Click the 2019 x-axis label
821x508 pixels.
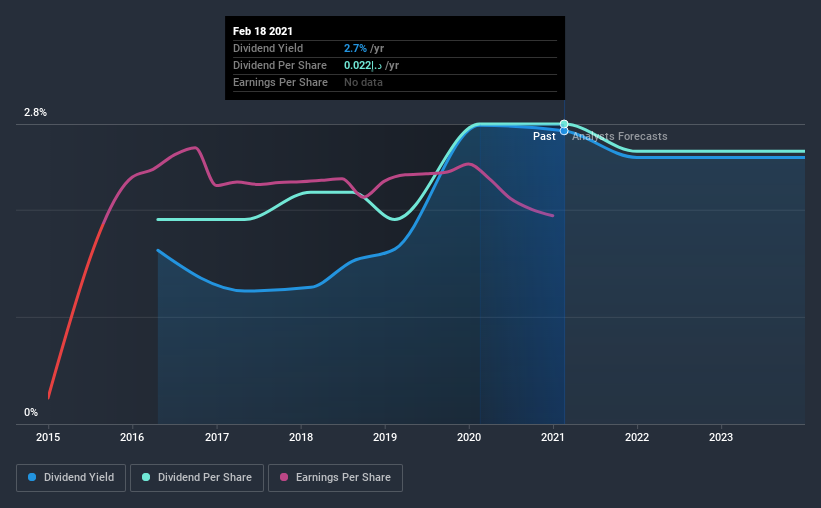[385, 437]
